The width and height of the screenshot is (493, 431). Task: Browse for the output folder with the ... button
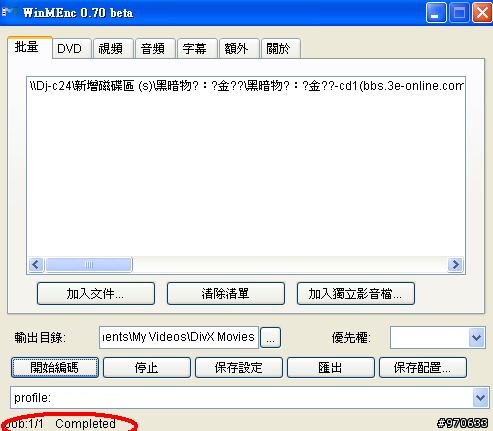[270, 338]
